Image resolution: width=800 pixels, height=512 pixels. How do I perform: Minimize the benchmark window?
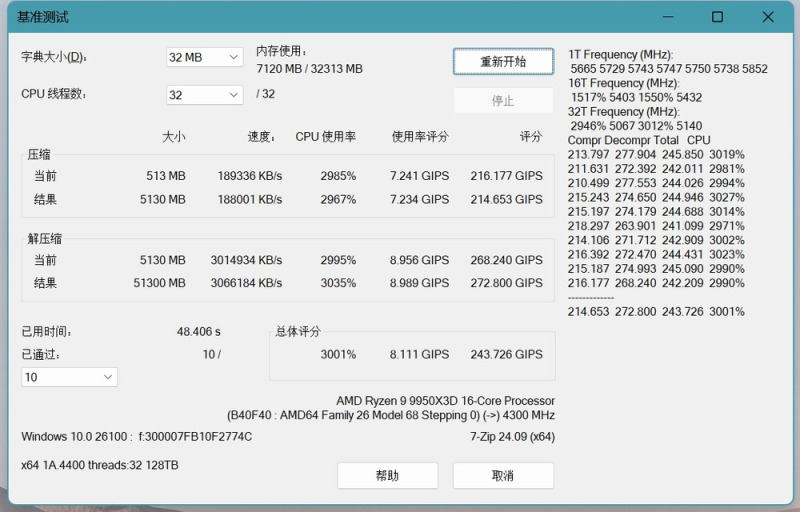(x=669, y=17)
